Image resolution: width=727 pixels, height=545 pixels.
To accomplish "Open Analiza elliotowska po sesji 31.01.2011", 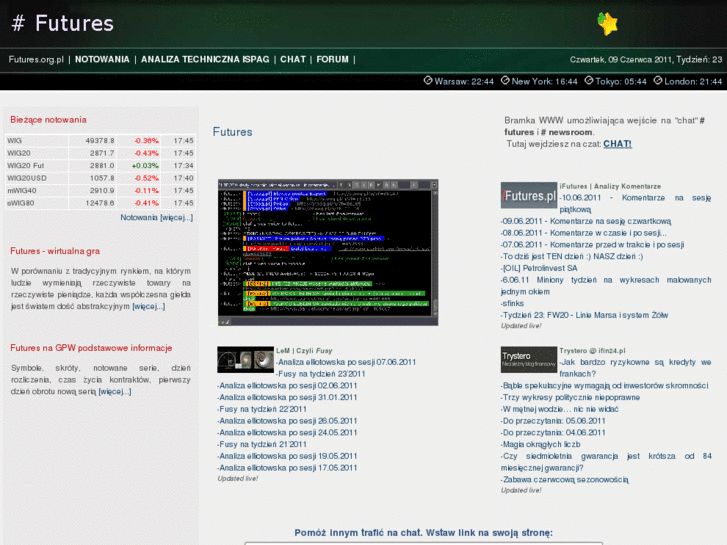I will pos(287,398).
